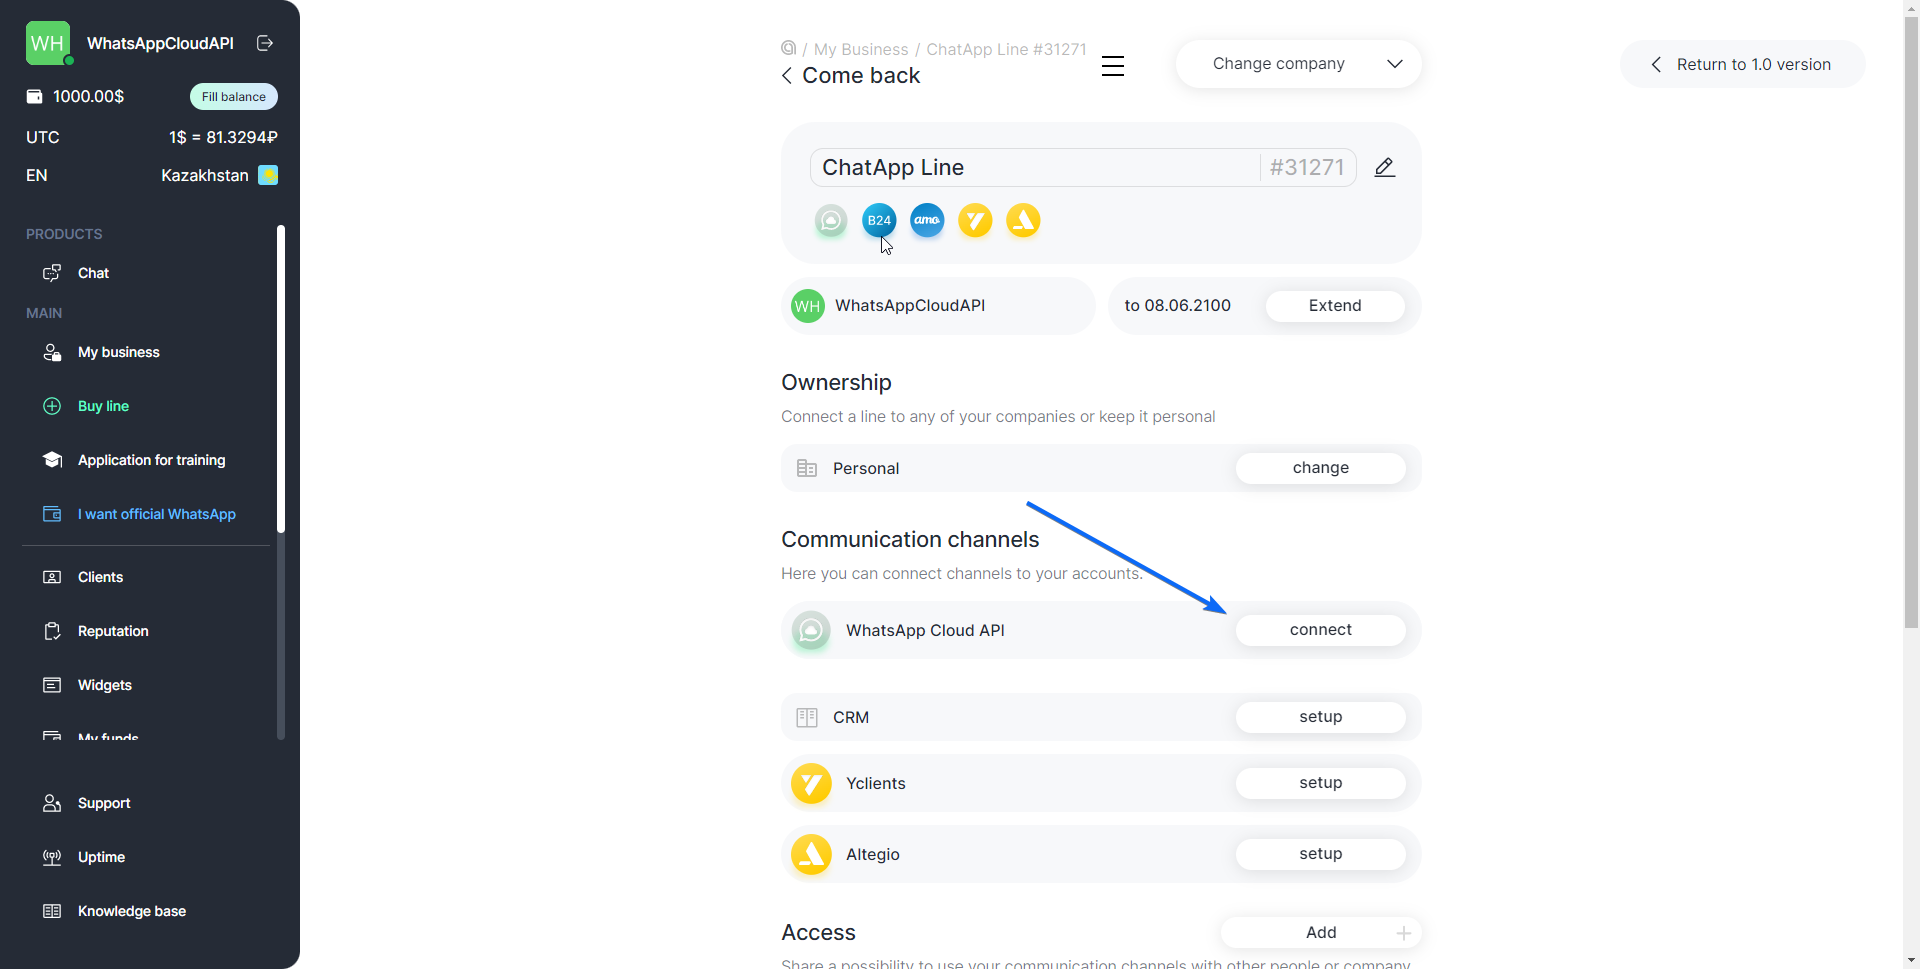This screenshot has width=1920, height=969.
Task: Open the hamburger menu near Come back
Action: click(x=1113, y=66)
